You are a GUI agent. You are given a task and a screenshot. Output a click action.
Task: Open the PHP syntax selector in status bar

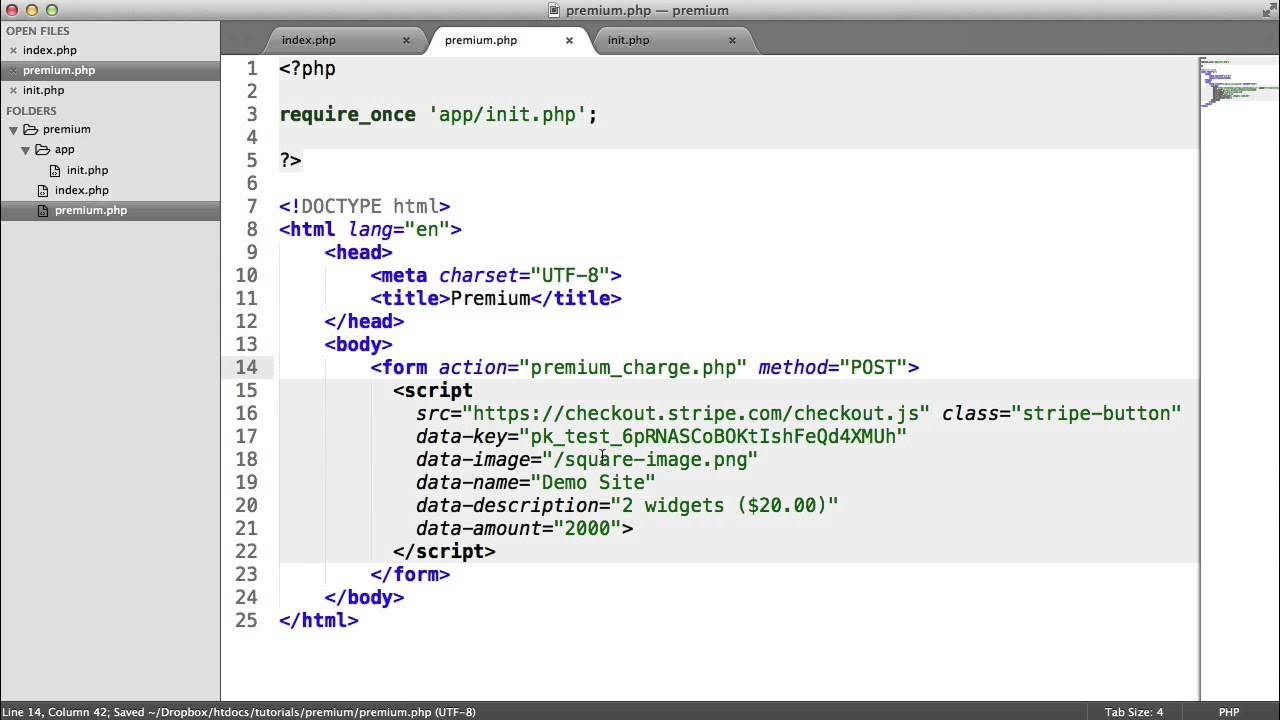(1229, 712)
